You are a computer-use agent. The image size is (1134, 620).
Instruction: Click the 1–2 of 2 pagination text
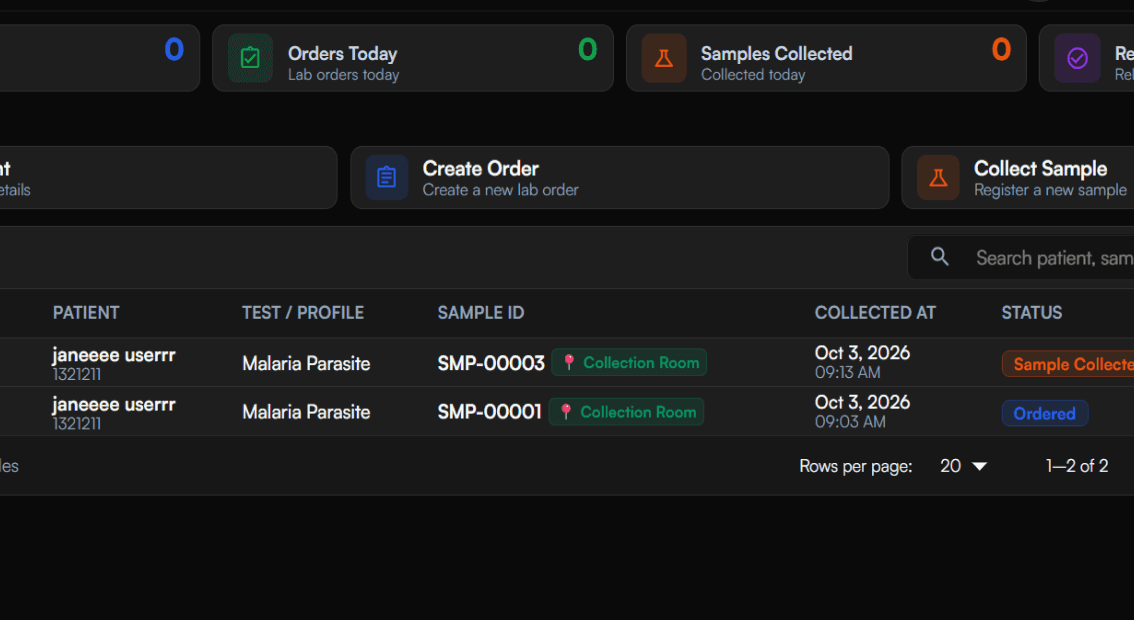[x=1077, y=466]
